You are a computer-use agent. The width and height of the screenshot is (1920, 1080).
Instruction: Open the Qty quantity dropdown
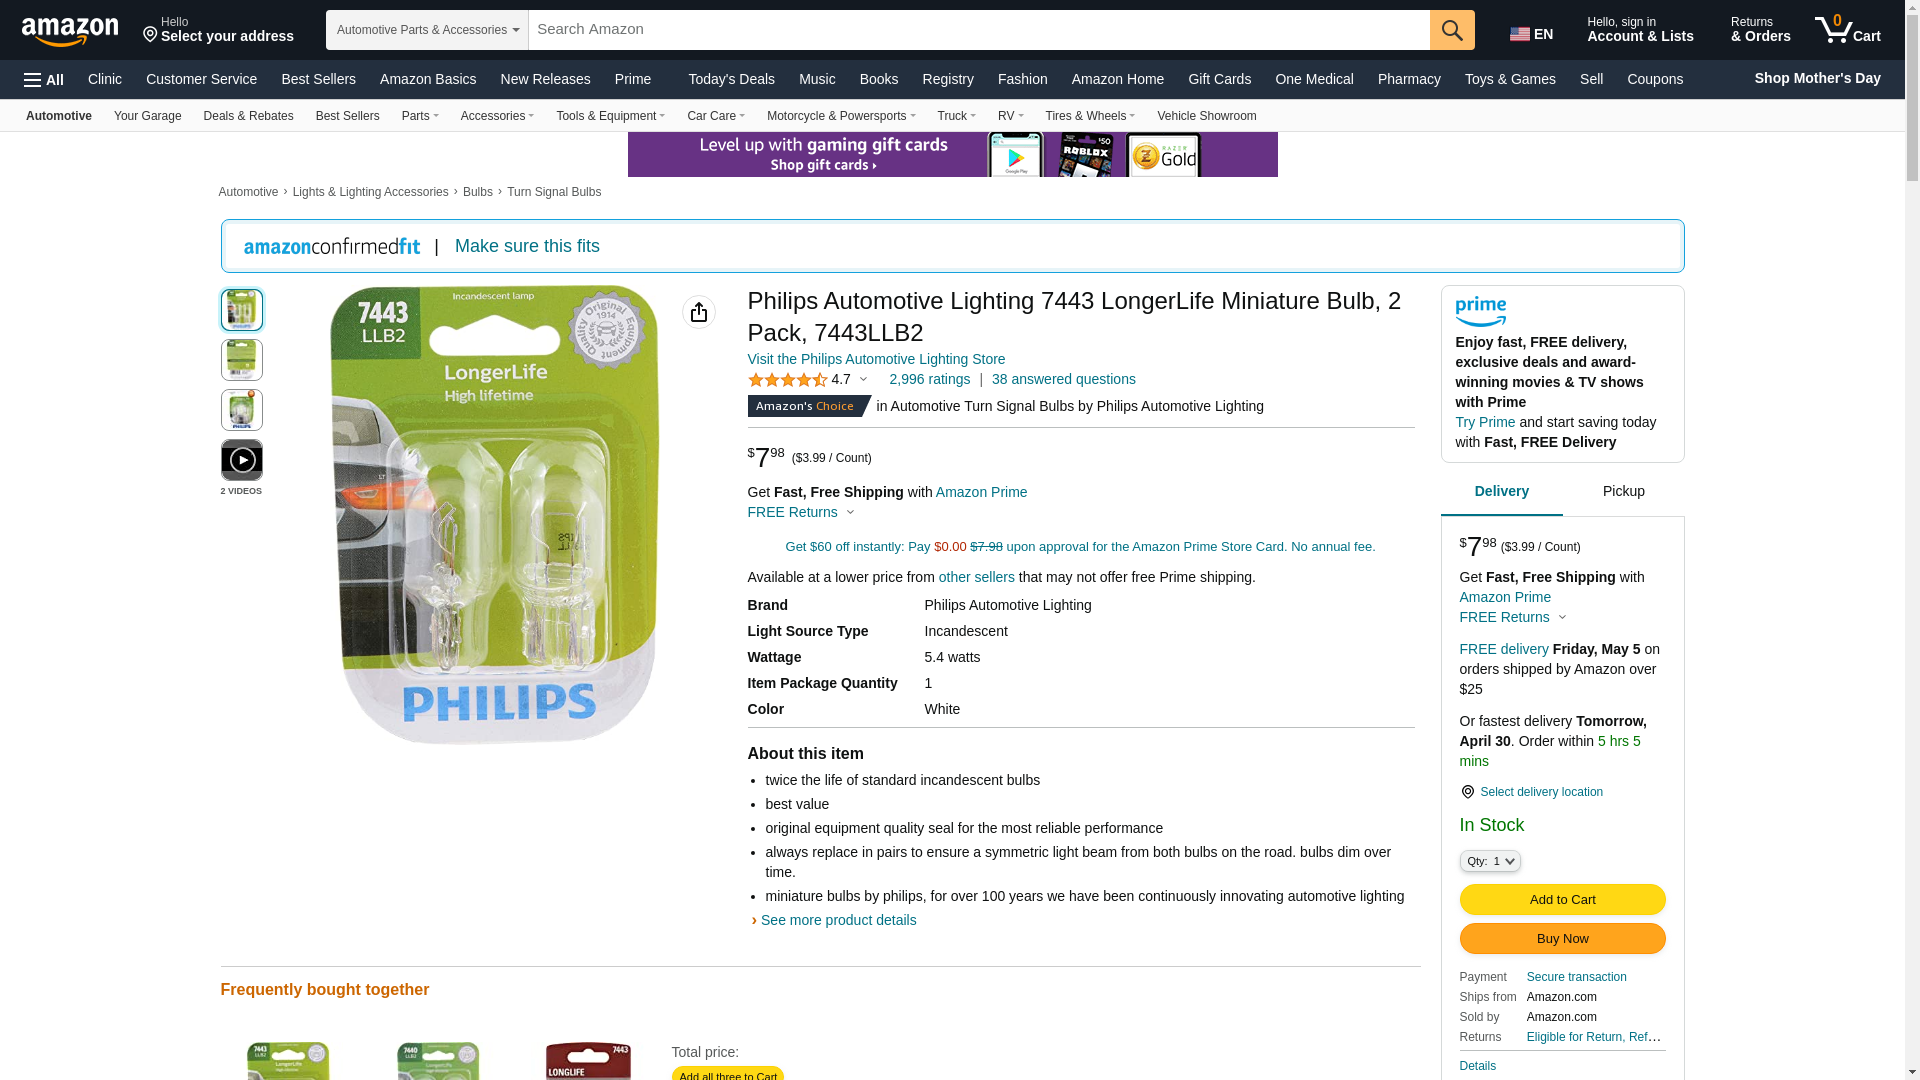[1490, 861]
